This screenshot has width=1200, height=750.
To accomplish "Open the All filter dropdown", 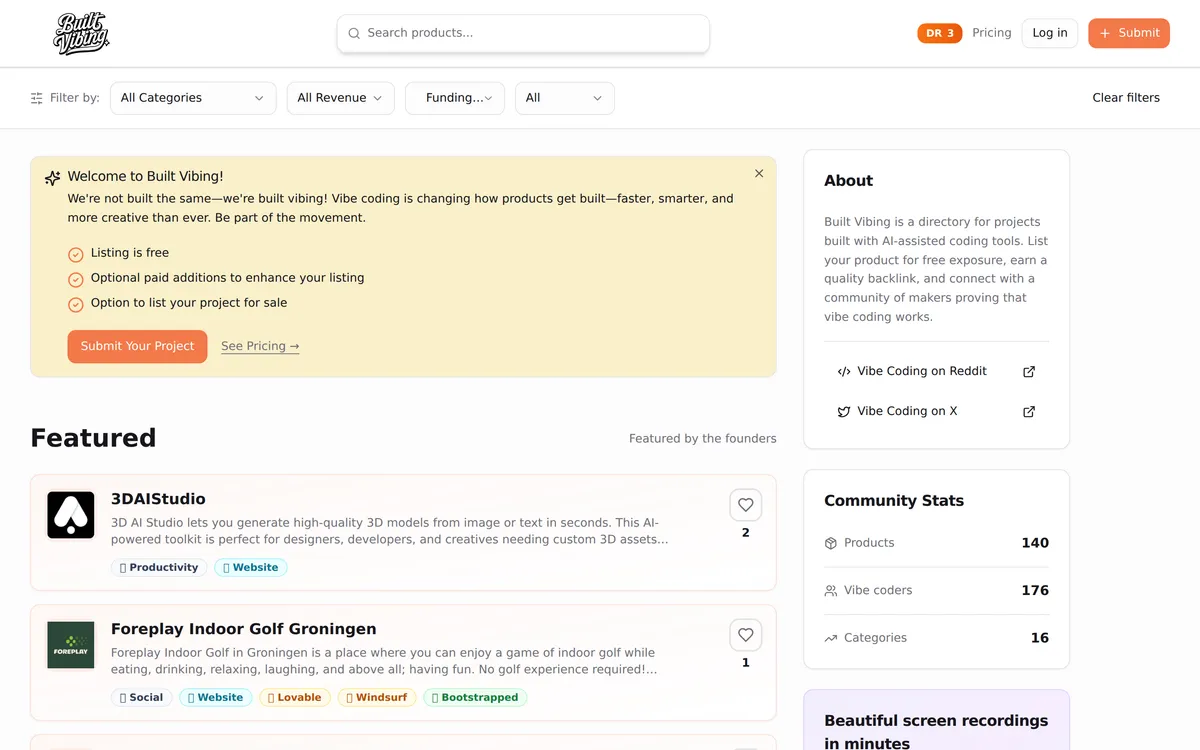I will (565, 98).
